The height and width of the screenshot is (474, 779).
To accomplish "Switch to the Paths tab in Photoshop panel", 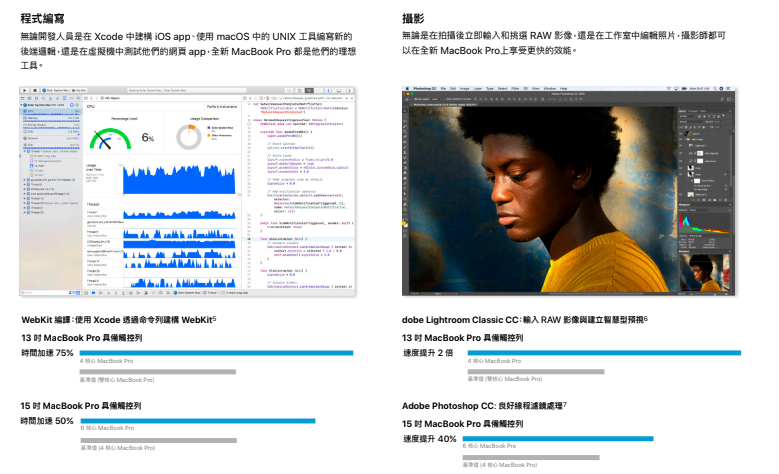I will click(703, 111).
